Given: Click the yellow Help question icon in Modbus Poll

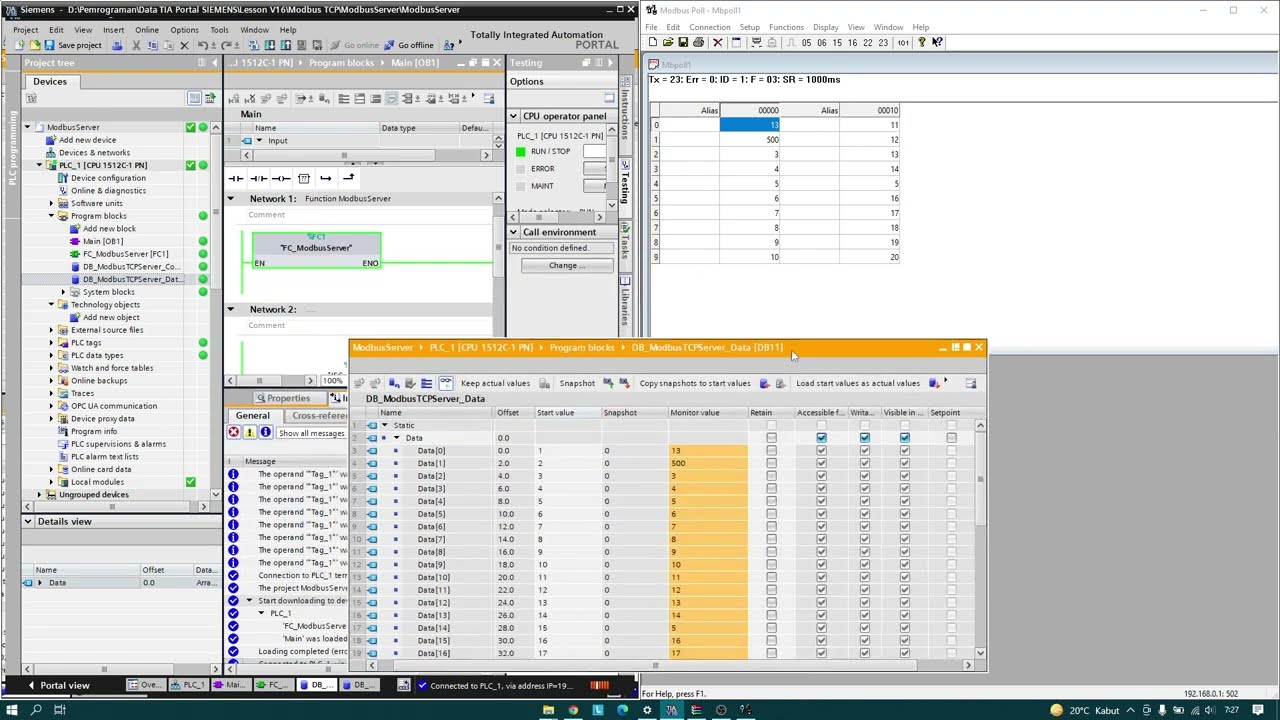Looking at the screenshot, I should click(x=922, y=42).
